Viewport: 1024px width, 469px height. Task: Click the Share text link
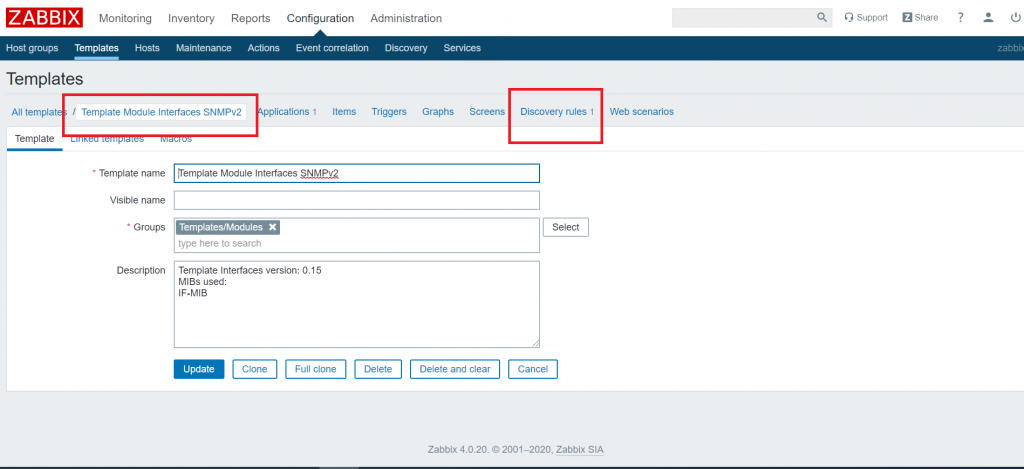point(927,18)
